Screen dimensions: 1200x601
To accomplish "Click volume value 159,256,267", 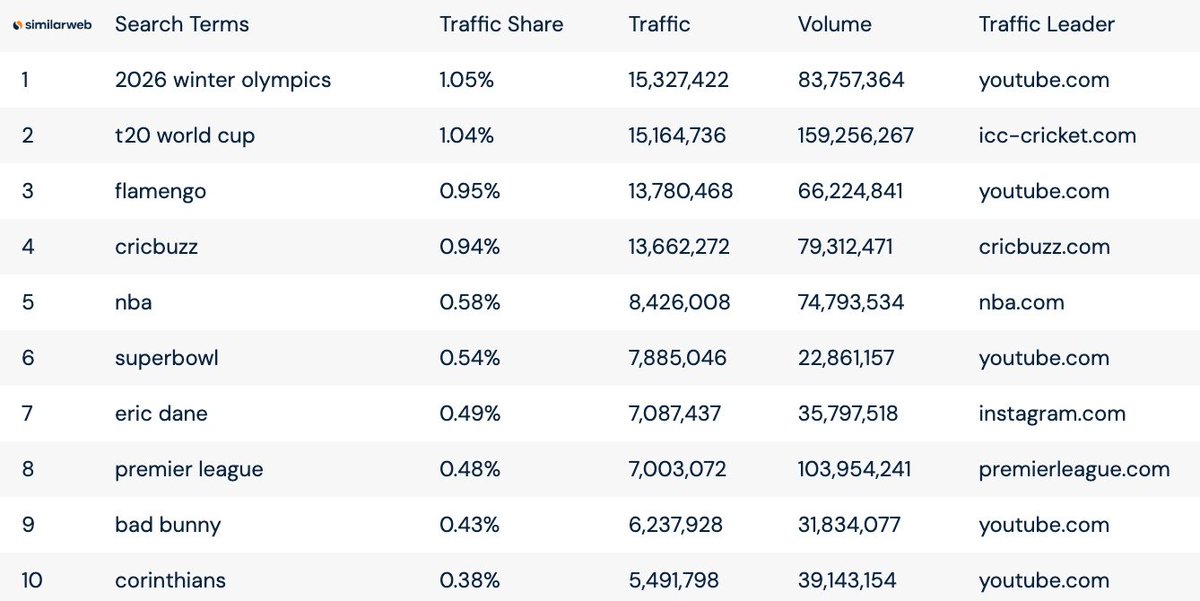I will coord(856,136).
